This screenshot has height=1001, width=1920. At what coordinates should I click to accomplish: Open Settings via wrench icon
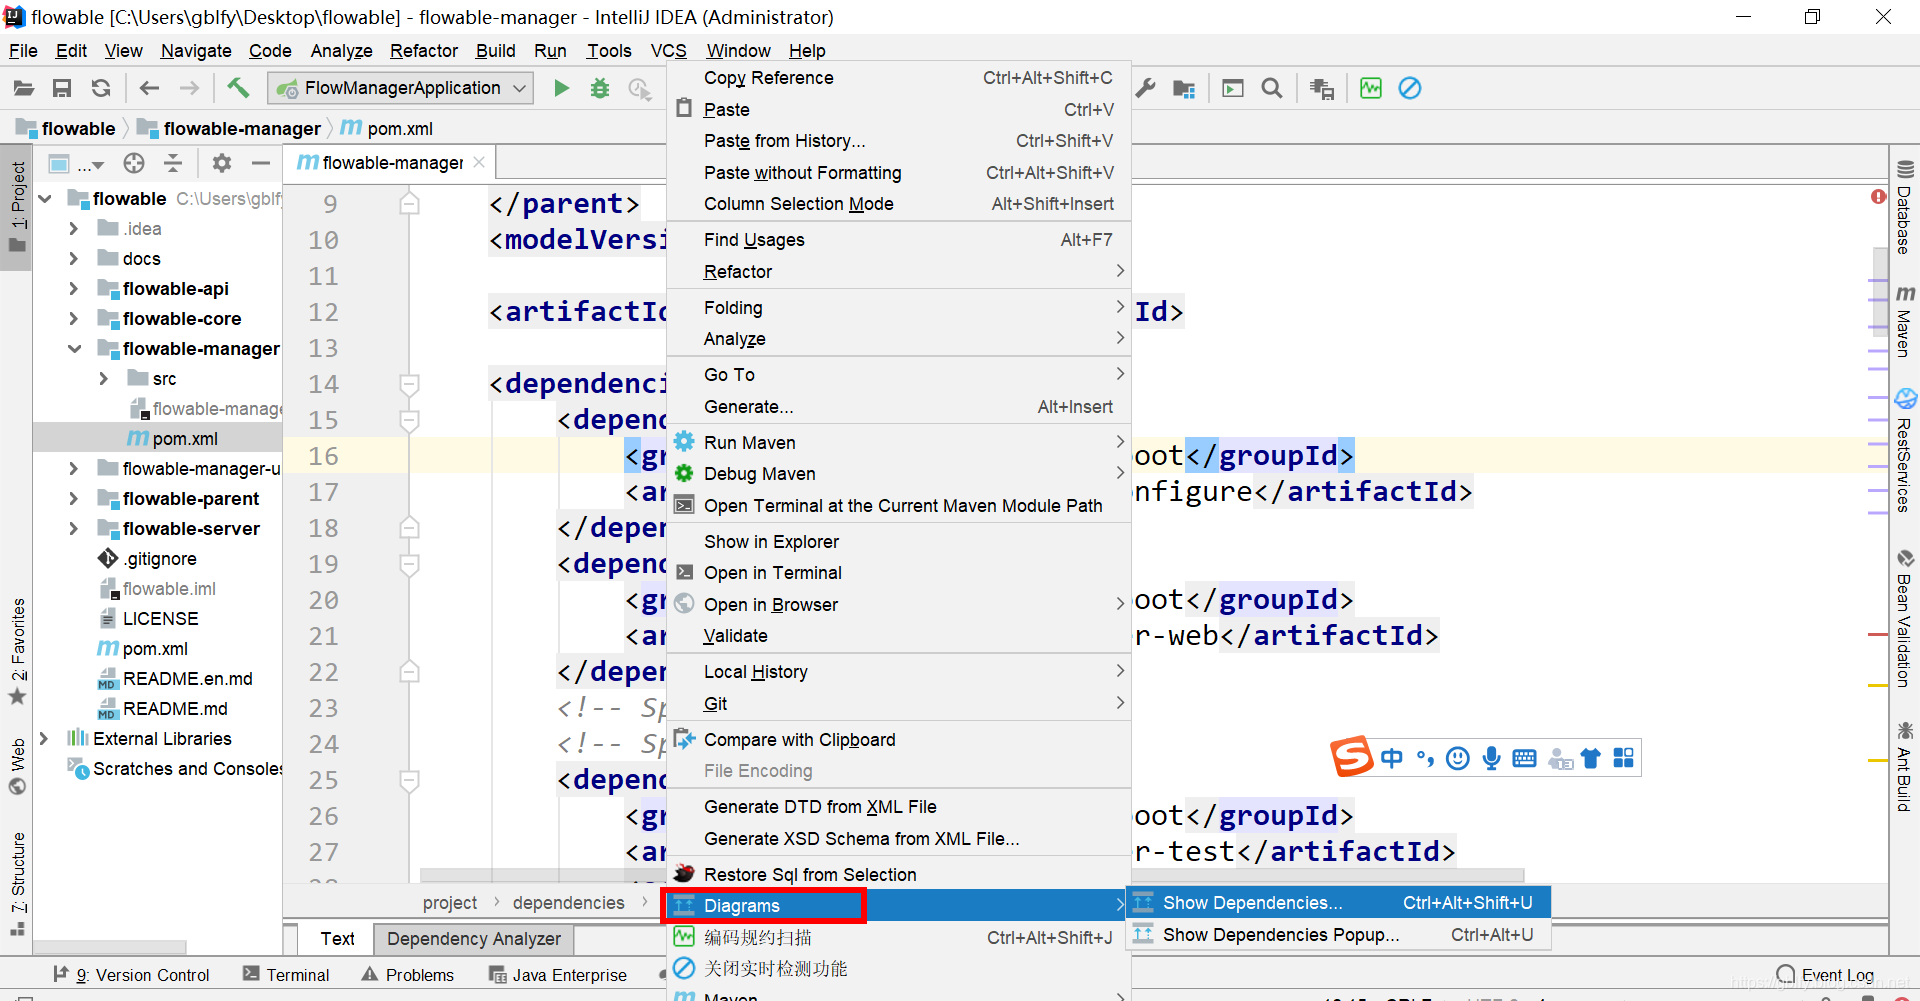(x=1146, y=89)
